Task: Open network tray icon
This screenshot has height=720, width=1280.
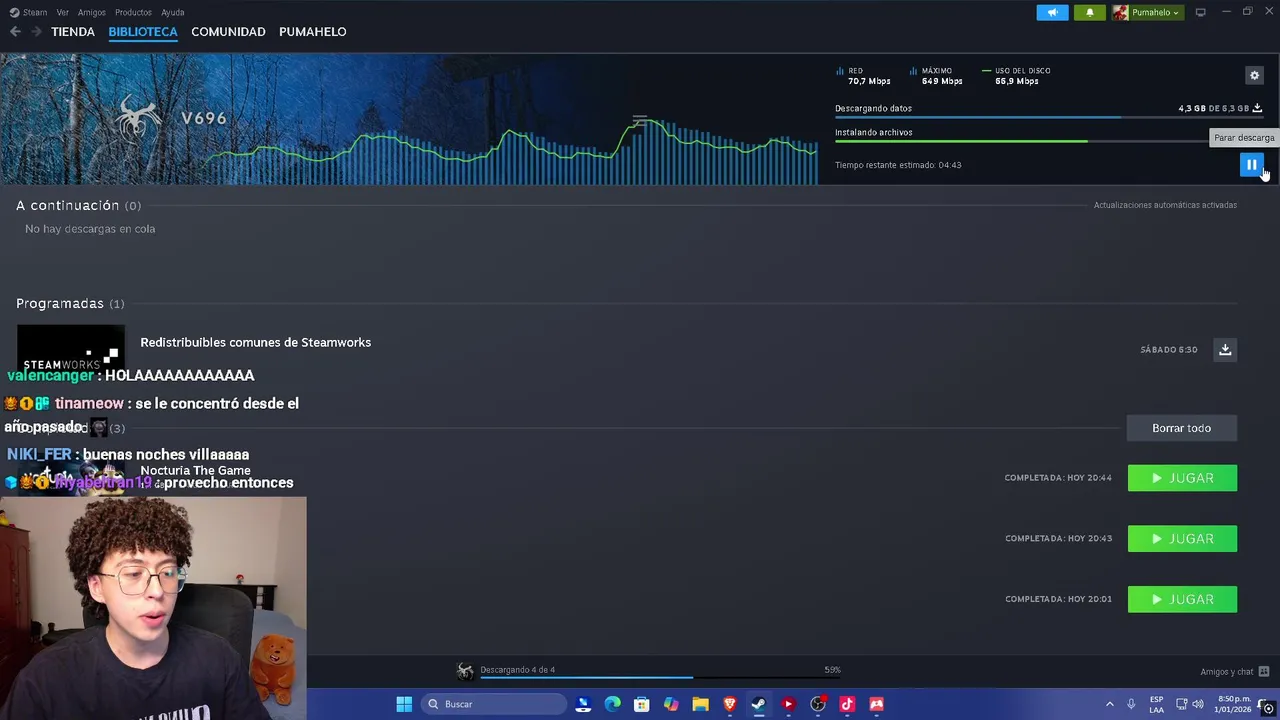Action: [1181, 704]
